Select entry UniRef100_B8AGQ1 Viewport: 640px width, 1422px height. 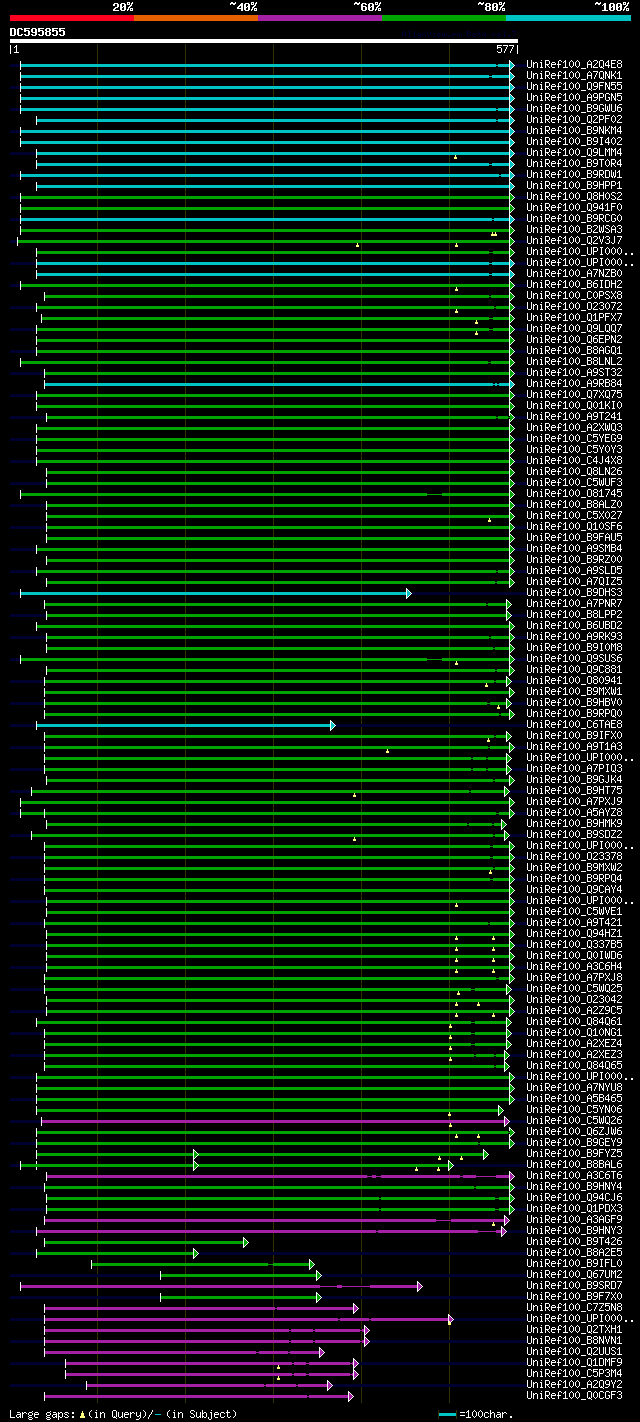coord(574,350)
